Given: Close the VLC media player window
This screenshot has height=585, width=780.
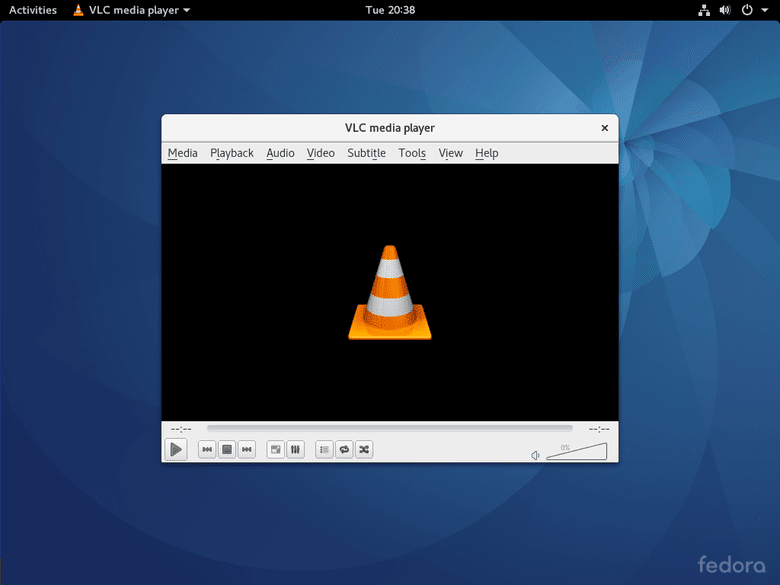Looking at the screenshot, I should pos(604,128).
